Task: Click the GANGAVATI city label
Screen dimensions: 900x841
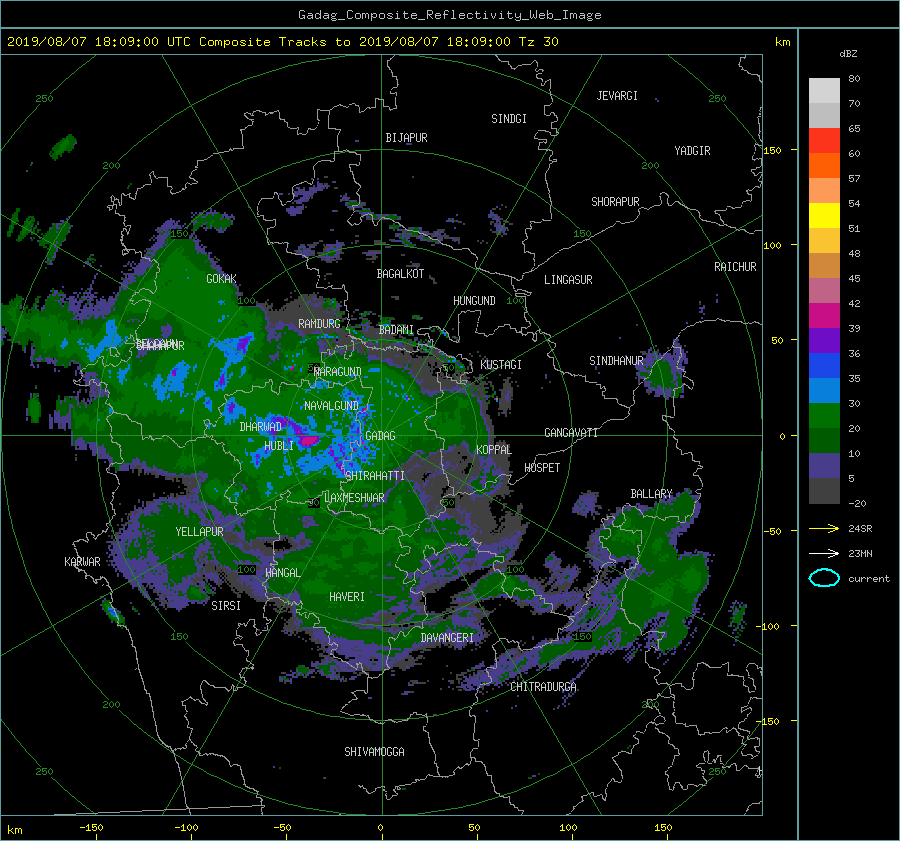Action: 571,432
